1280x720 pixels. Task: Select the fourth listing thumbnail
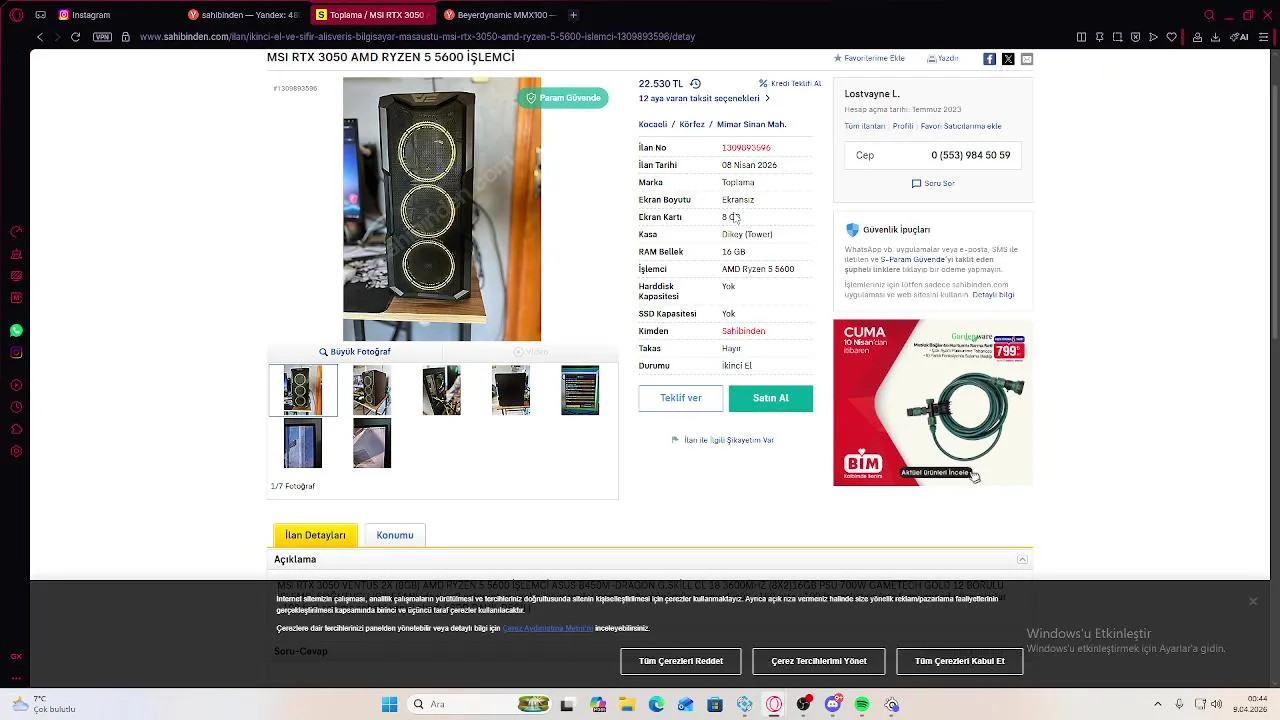click(511, 390)
